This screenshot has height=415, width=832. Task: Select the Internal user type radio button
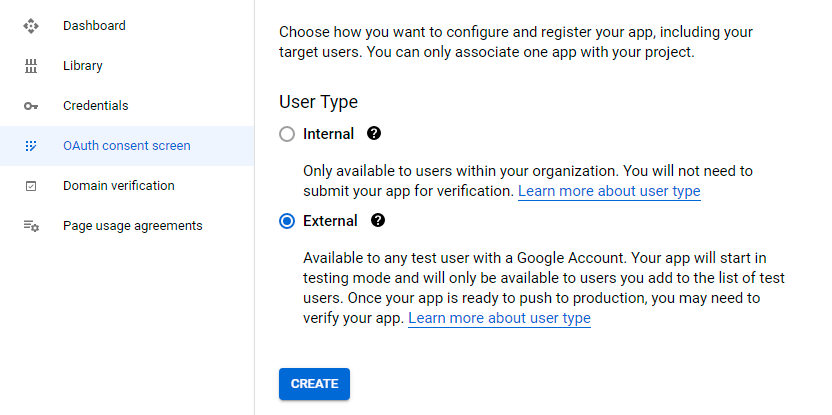[287, 134]
